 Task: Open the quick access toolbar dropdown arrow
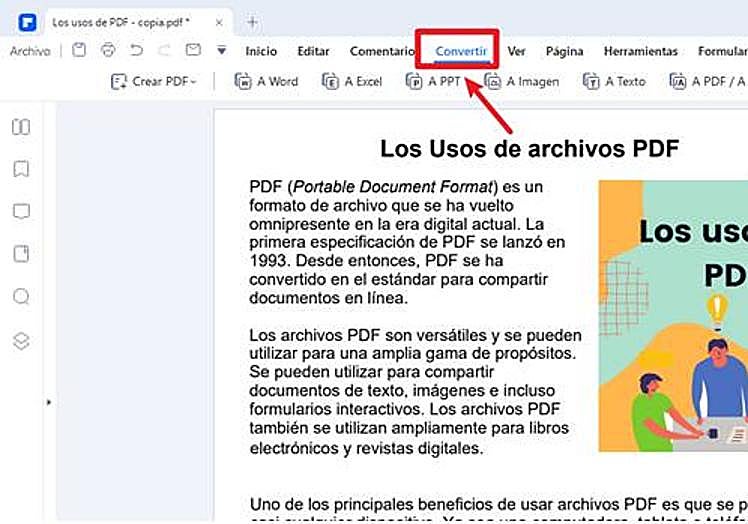pyautogui.click(x=221, y=51)
